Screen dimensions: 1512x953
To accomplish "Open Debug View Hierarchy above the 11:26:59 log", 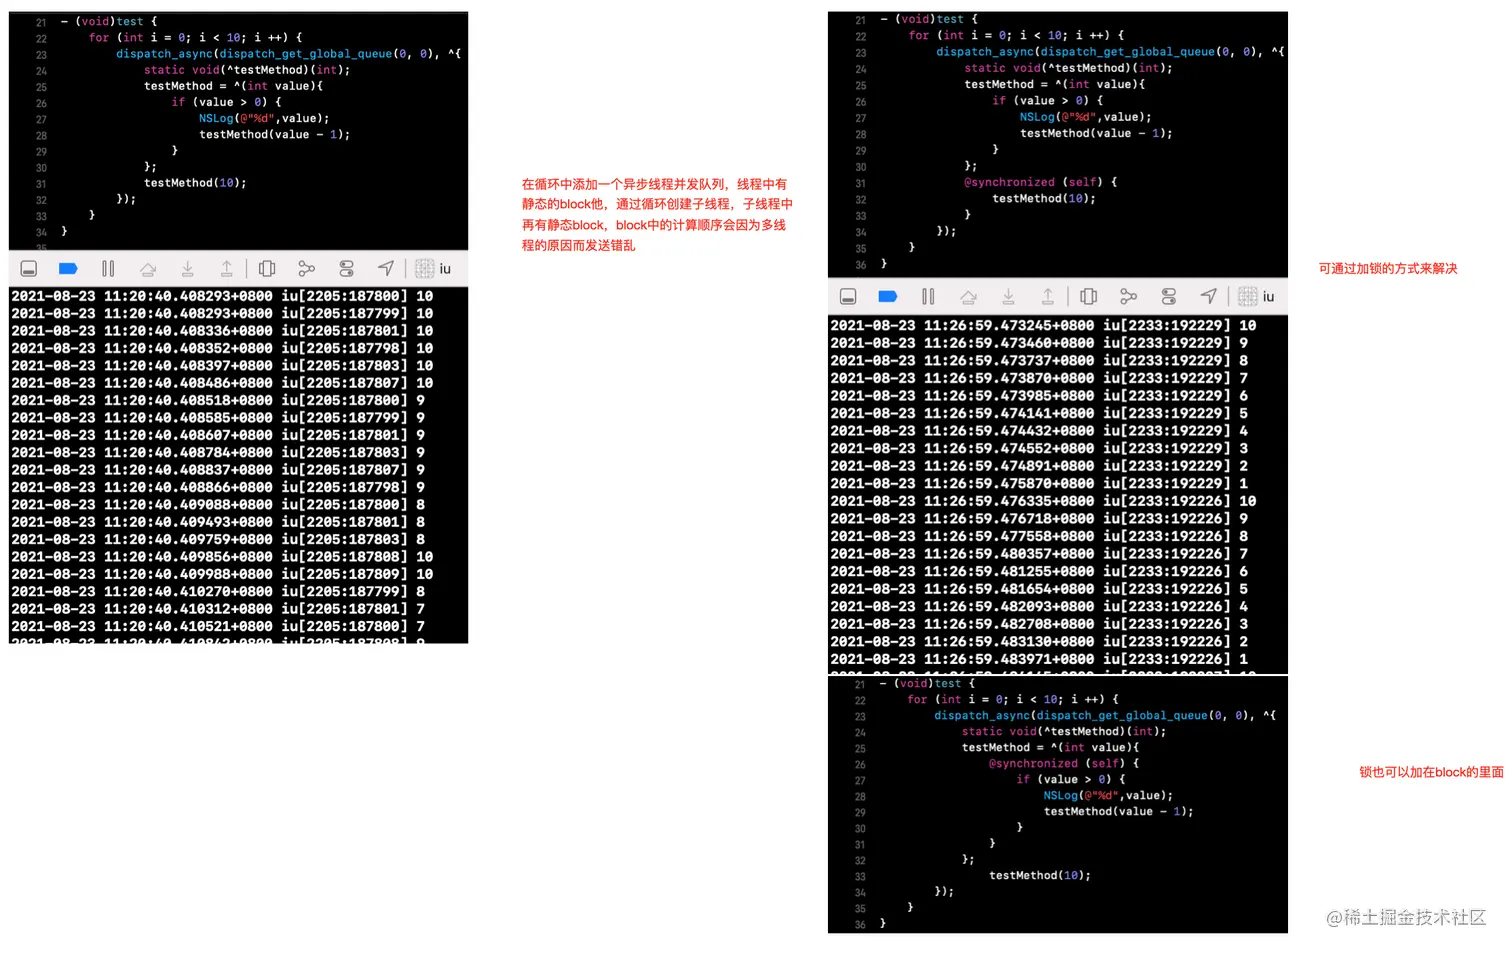I will pos(1089,297).
